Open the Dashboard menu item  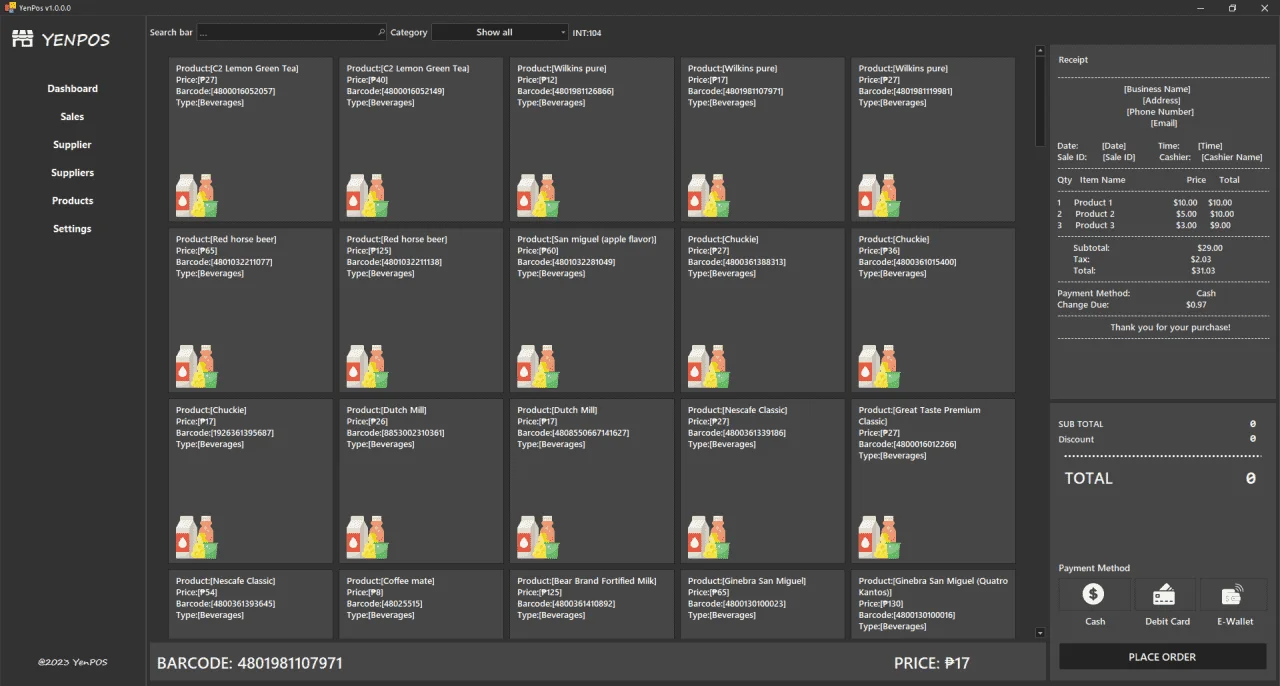pos(73,89)
